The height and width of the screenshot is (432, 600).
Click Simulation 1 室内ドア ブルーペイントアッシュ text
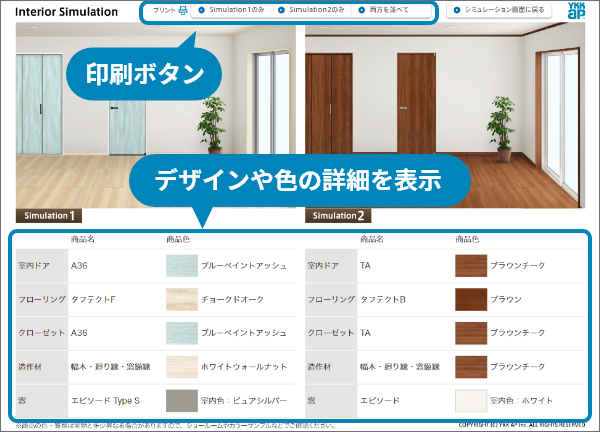point(244,266)
